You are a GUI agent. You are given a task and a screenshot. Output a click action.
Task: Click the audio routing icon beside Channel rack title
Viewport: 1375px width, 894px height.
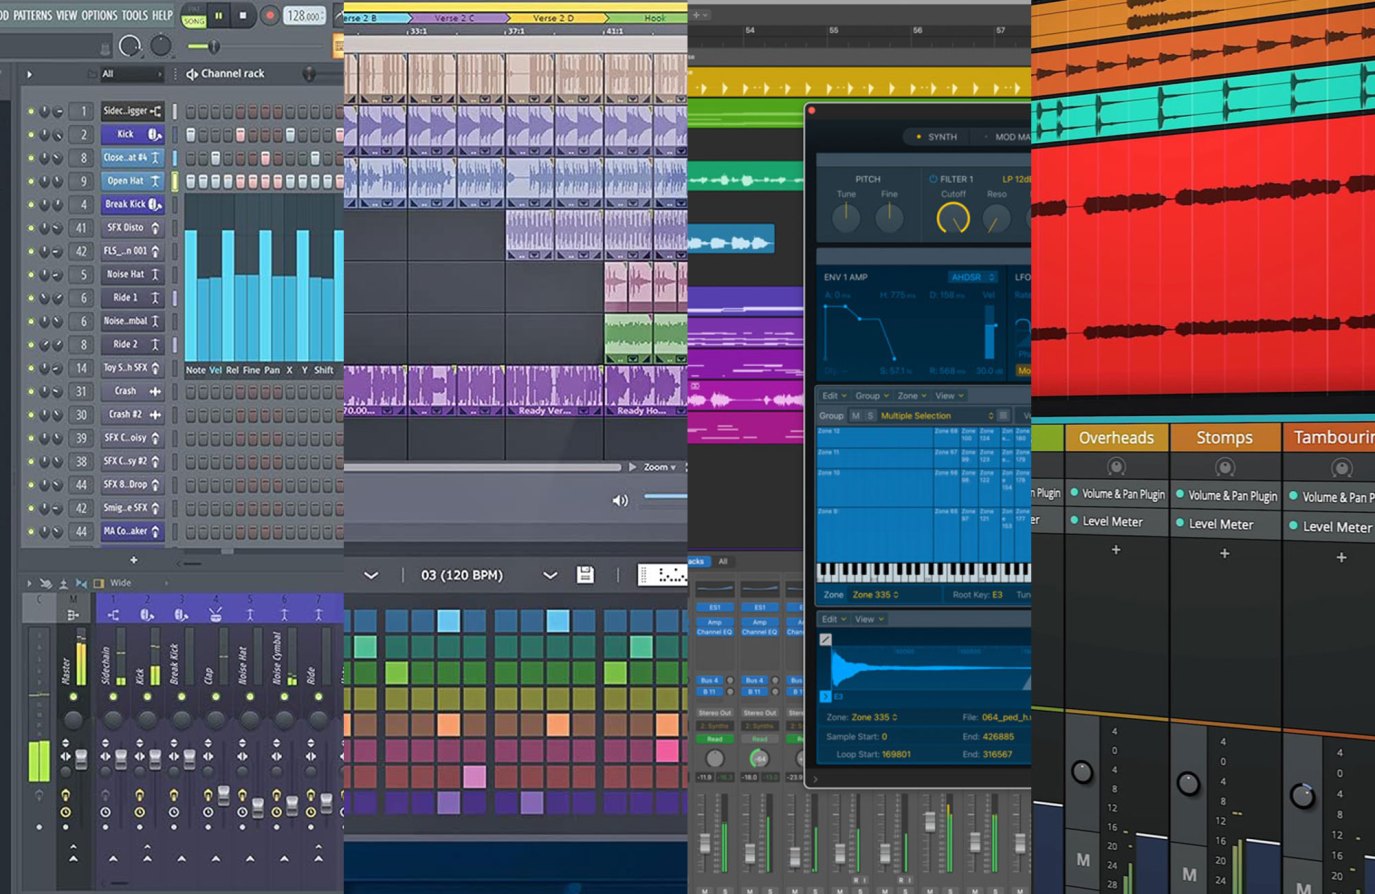(193, 73)
